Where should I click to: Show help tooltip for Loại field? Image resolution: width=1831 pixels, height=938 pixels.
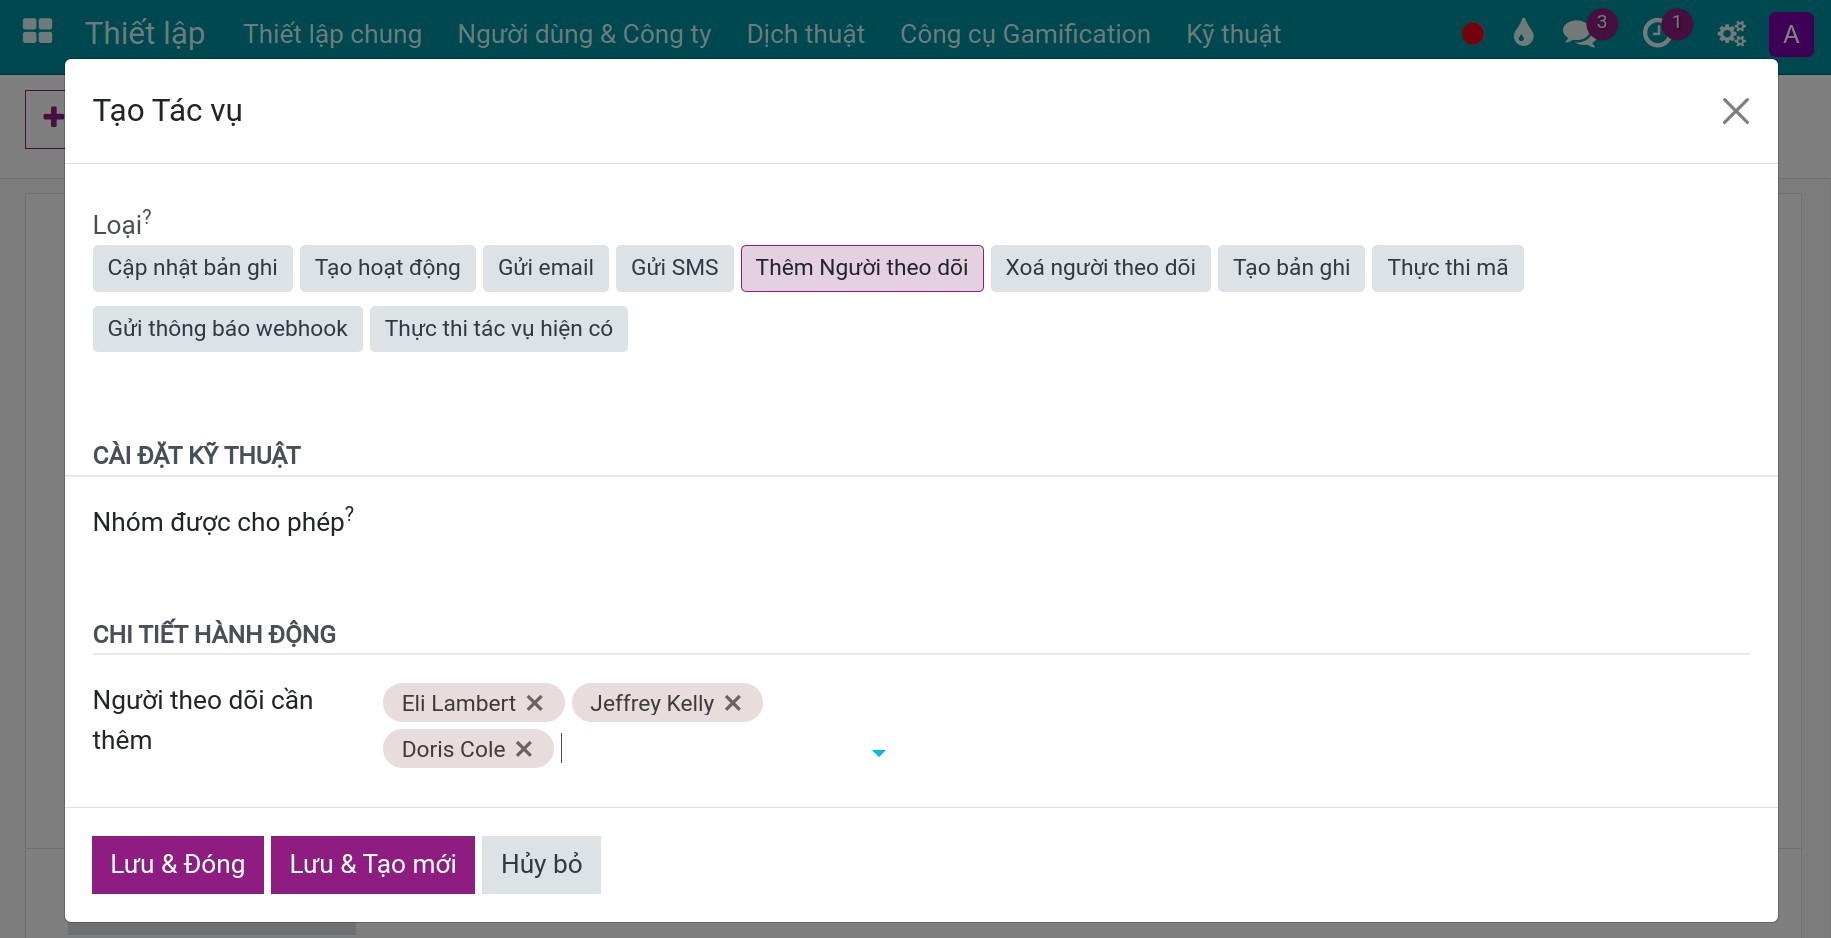pyautogui.click(x=147, y=215)
